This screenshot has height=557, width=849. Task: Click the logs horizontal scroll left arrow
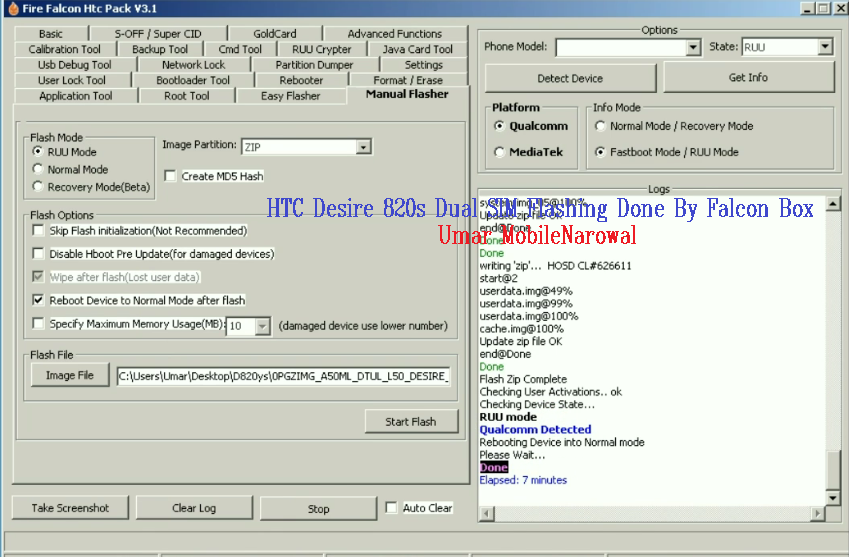pos(487,513)
